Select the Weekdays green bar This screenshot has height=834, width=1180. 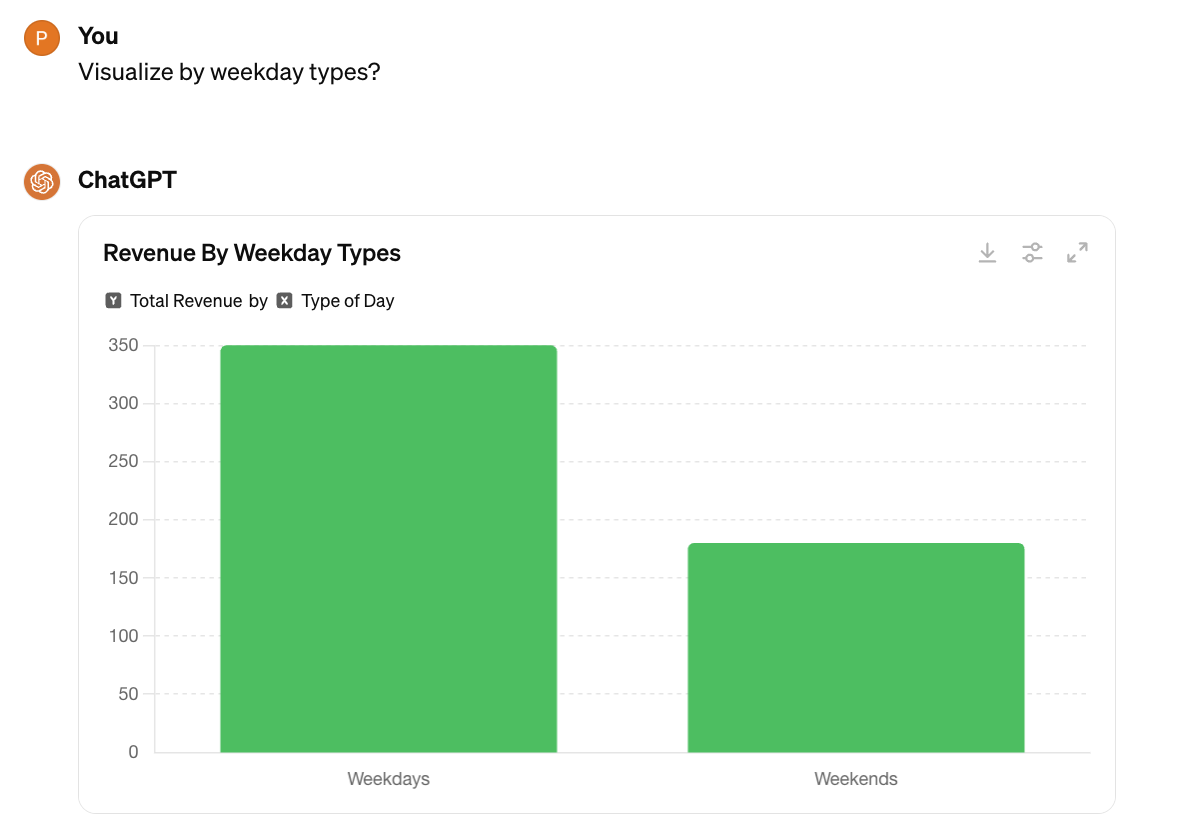click(x=388, y=549)
